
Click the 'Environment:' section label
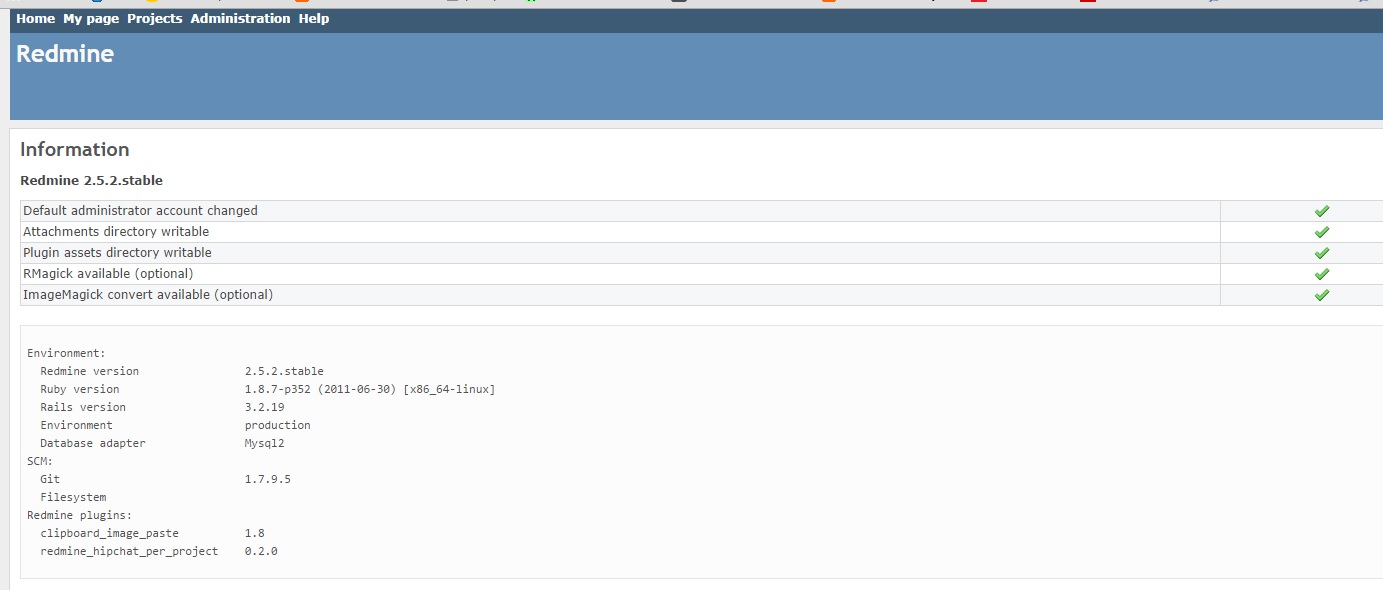(66, 353)
